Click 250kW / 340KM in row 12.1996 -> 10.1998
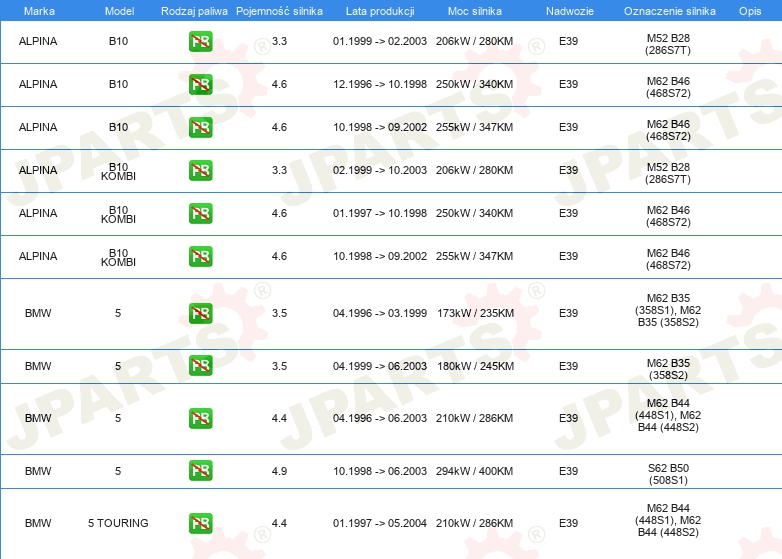The height and width of the screenshot is (559, 782). 474,84
